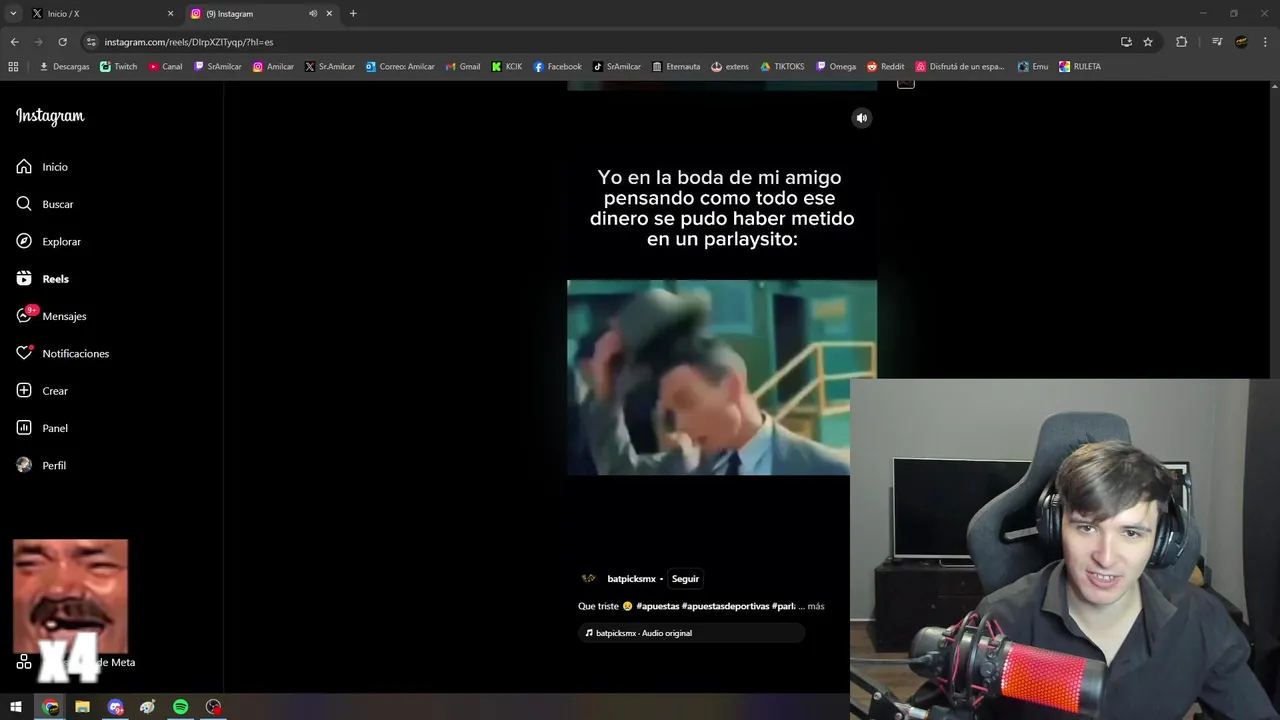Click Crear to make a post
1280x720 pixels.
pos(42,391)
